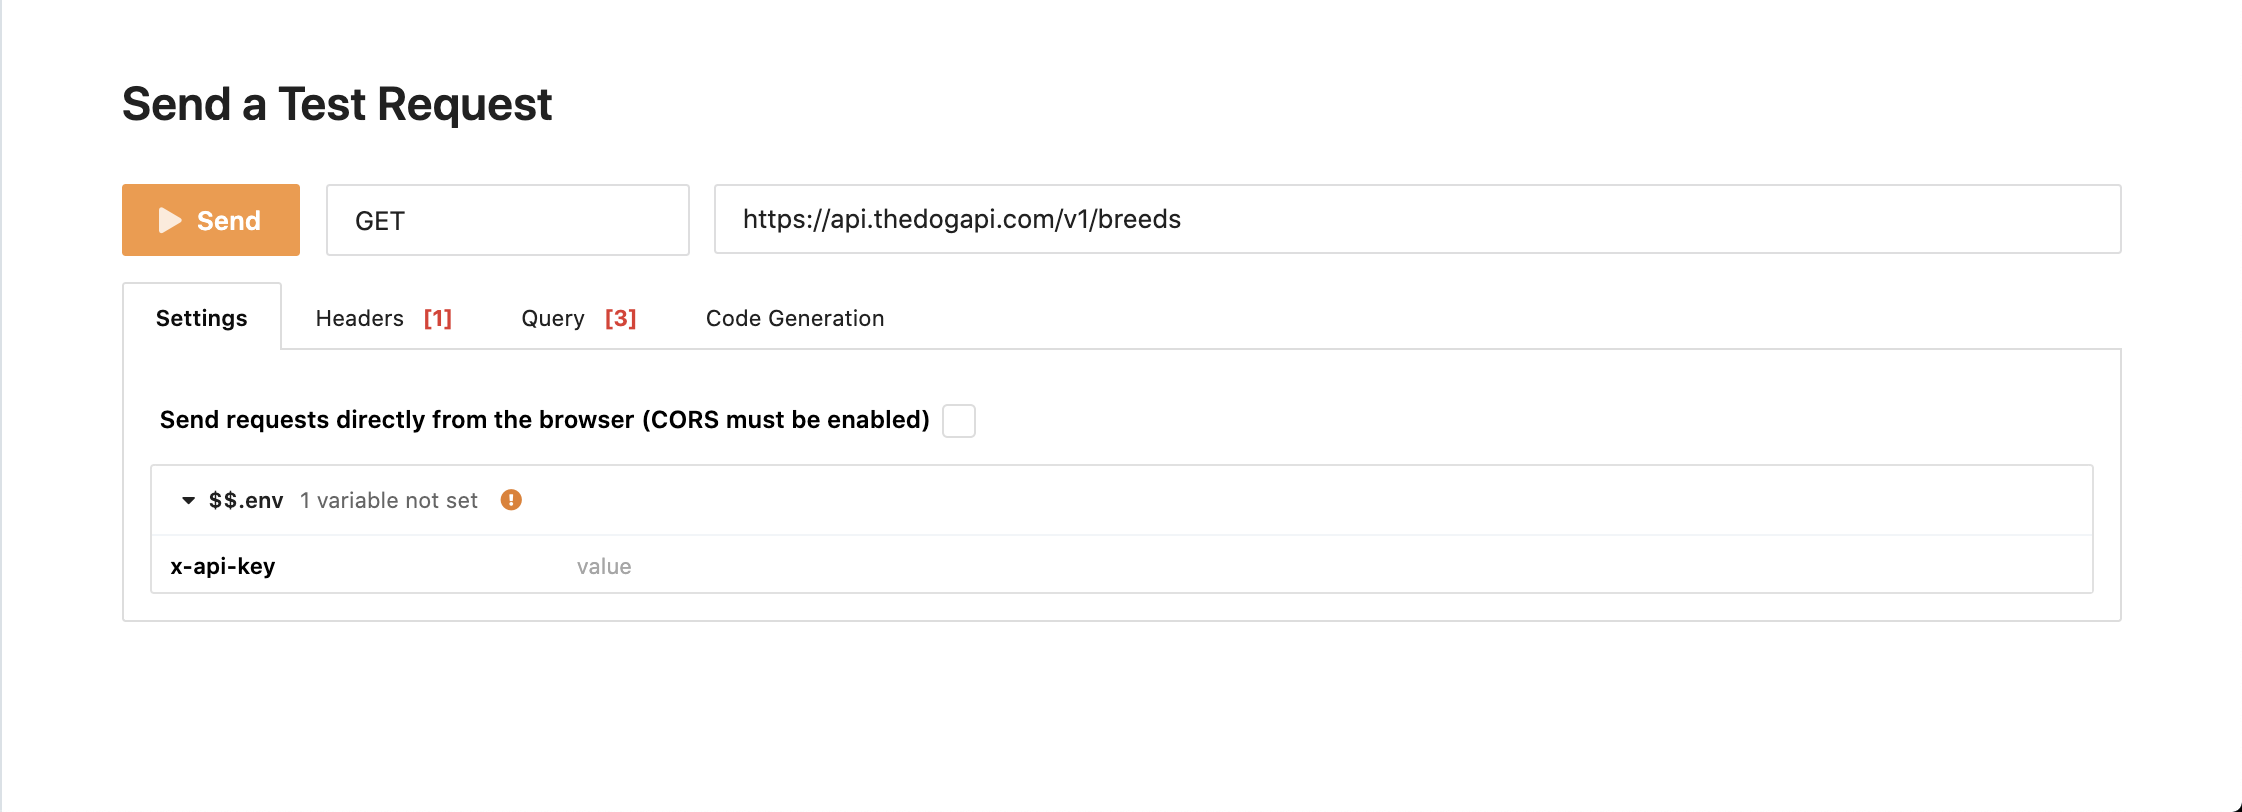Enable sending requests directly from browser checkbox
The image size is (2242, 812).
pos(959,421)
